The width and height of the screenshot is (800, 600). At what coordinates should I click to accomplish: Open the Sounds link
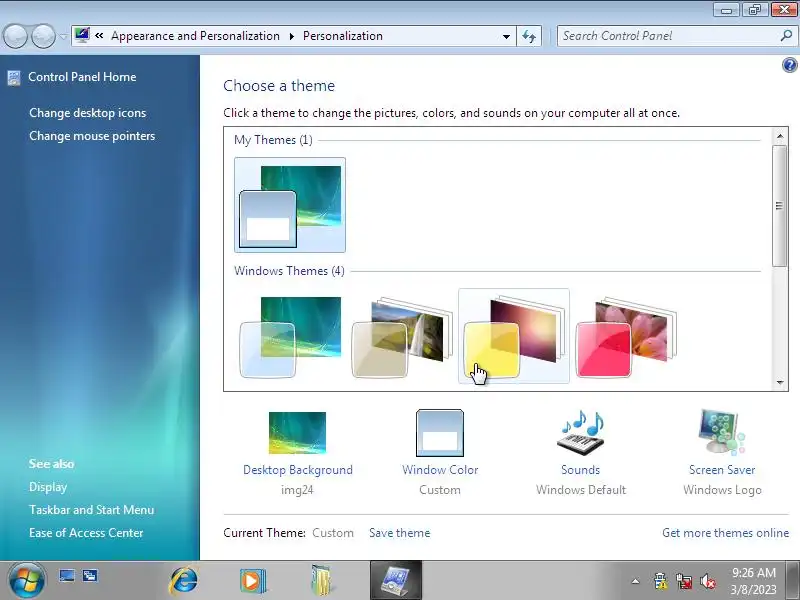click(x=581, y=470)
